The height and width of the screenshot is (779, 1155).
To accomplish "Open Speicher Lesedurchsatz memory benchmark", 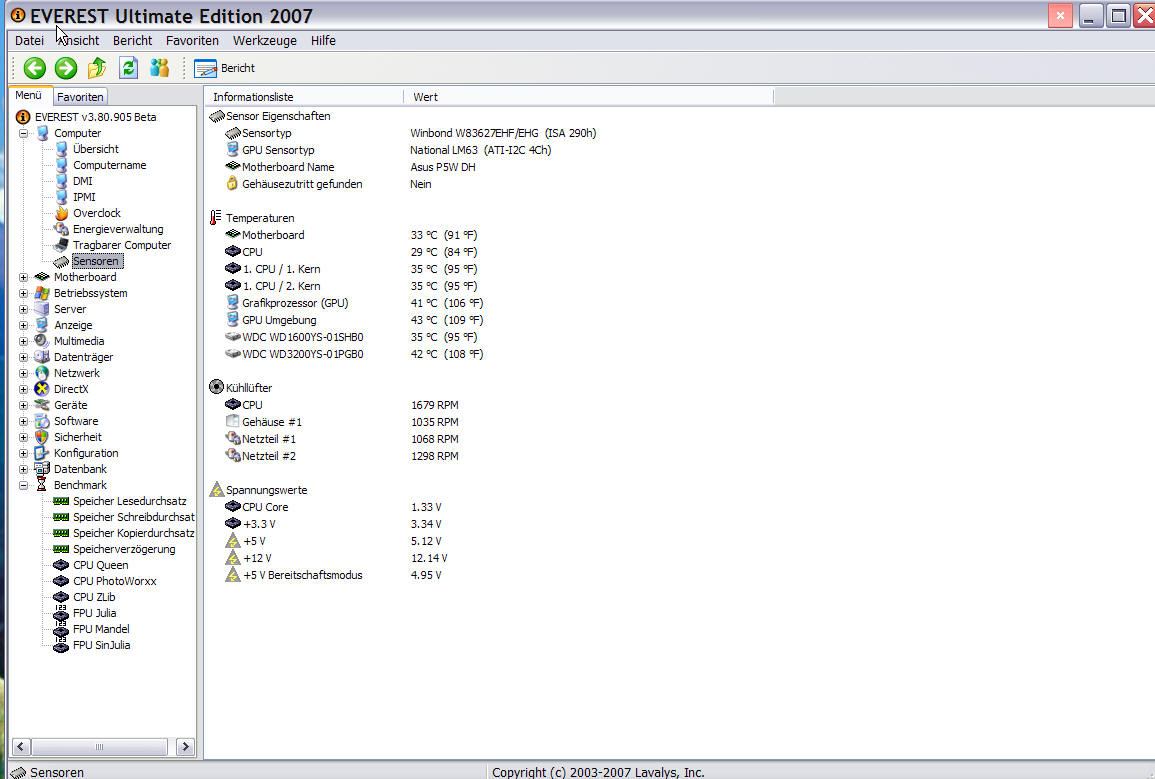I will click(x=130, y=501).
